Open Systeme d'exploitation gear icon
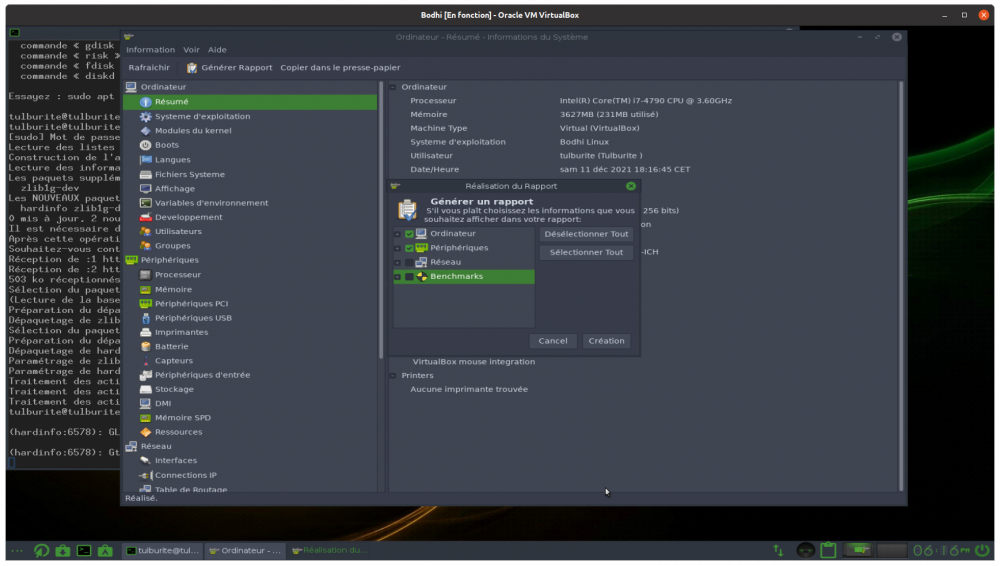The width and height of the screenshot is (1000, 566). point(145,117)
